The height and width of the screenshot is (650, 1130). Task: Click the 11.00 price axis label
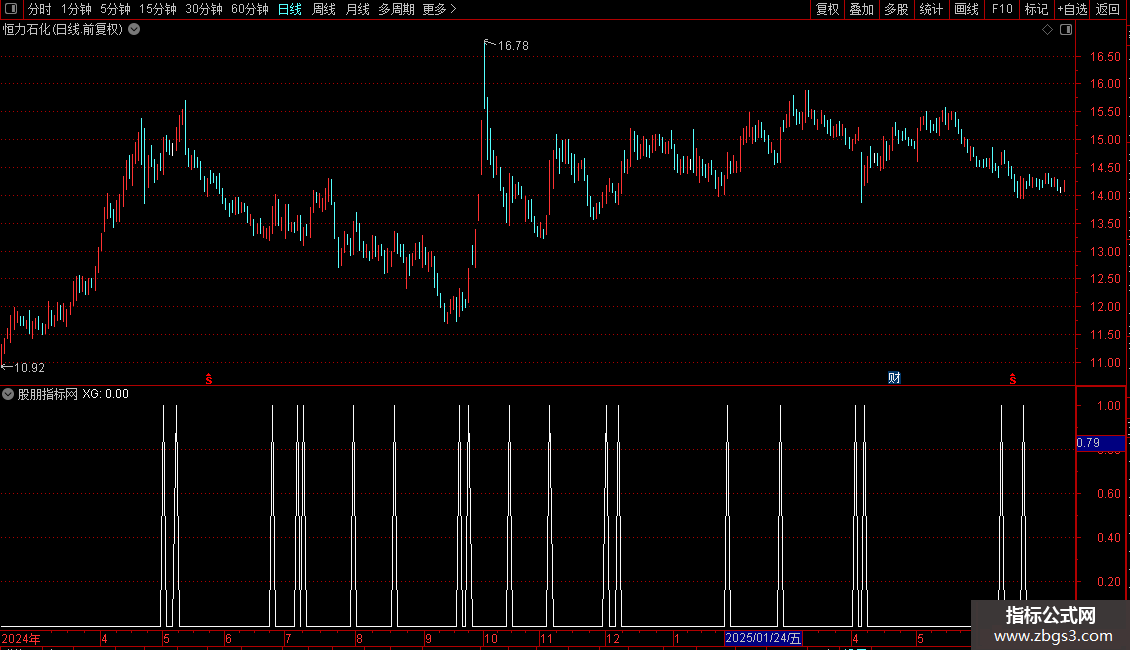click(x=1105, y=362)
